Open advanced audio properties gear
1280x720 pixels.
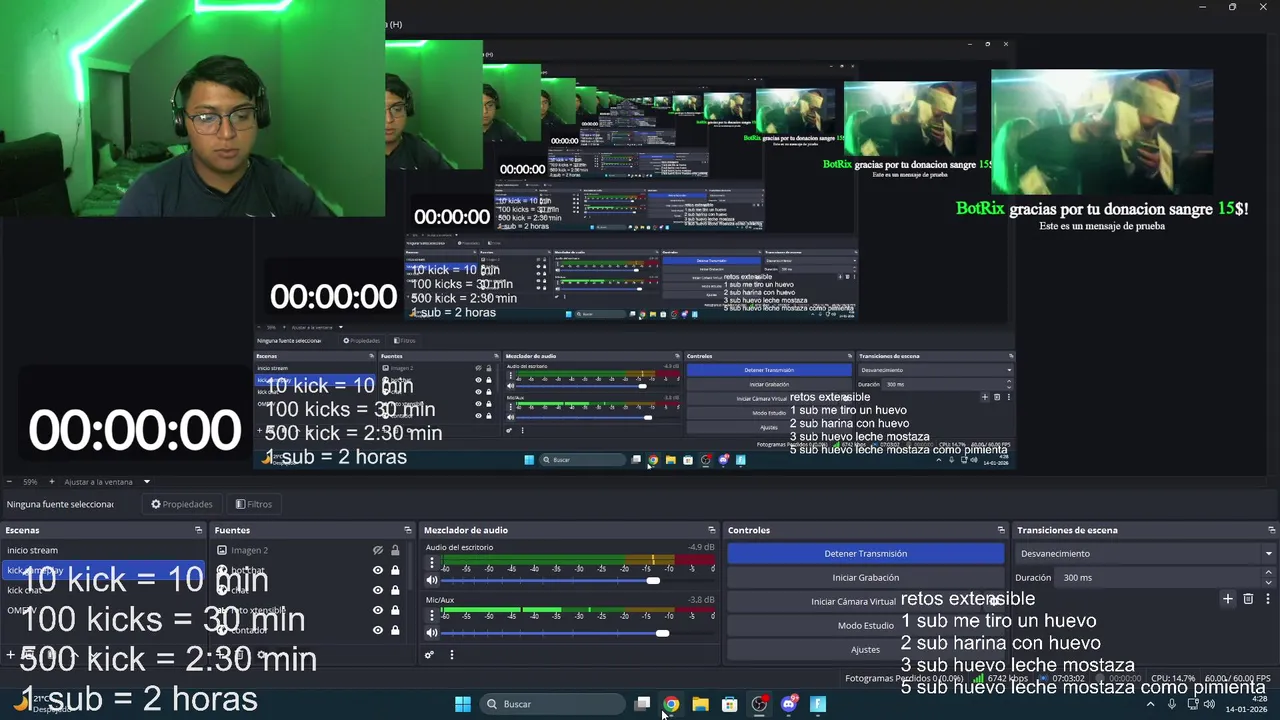click(x=429, y=655)
